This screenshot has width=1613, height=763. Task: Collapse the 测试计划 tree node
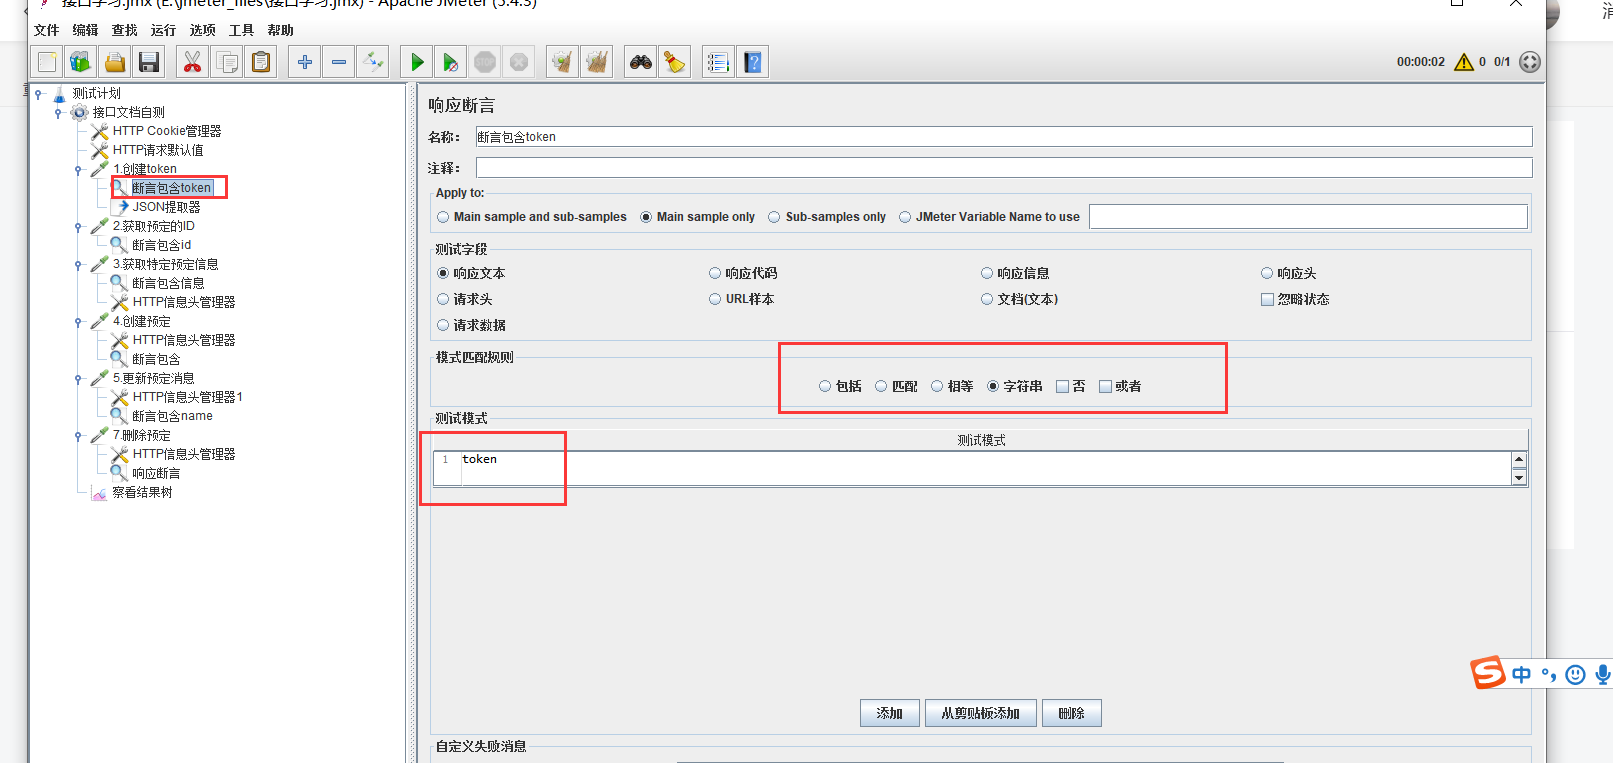click(x=39, y=94)
